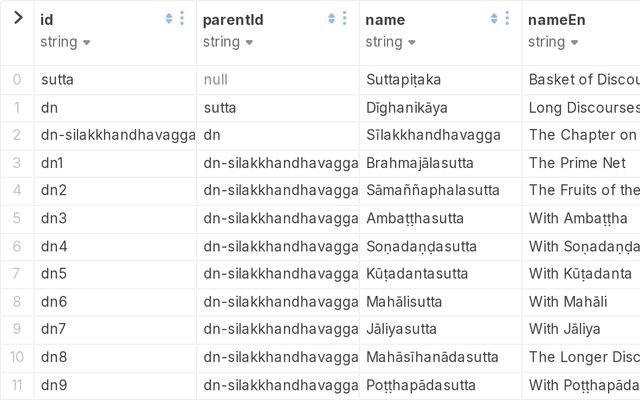Image resolution: width=640 pixels, height=400 pixels.
Task: Open parentId column options menu
Action: click(345, 18)
